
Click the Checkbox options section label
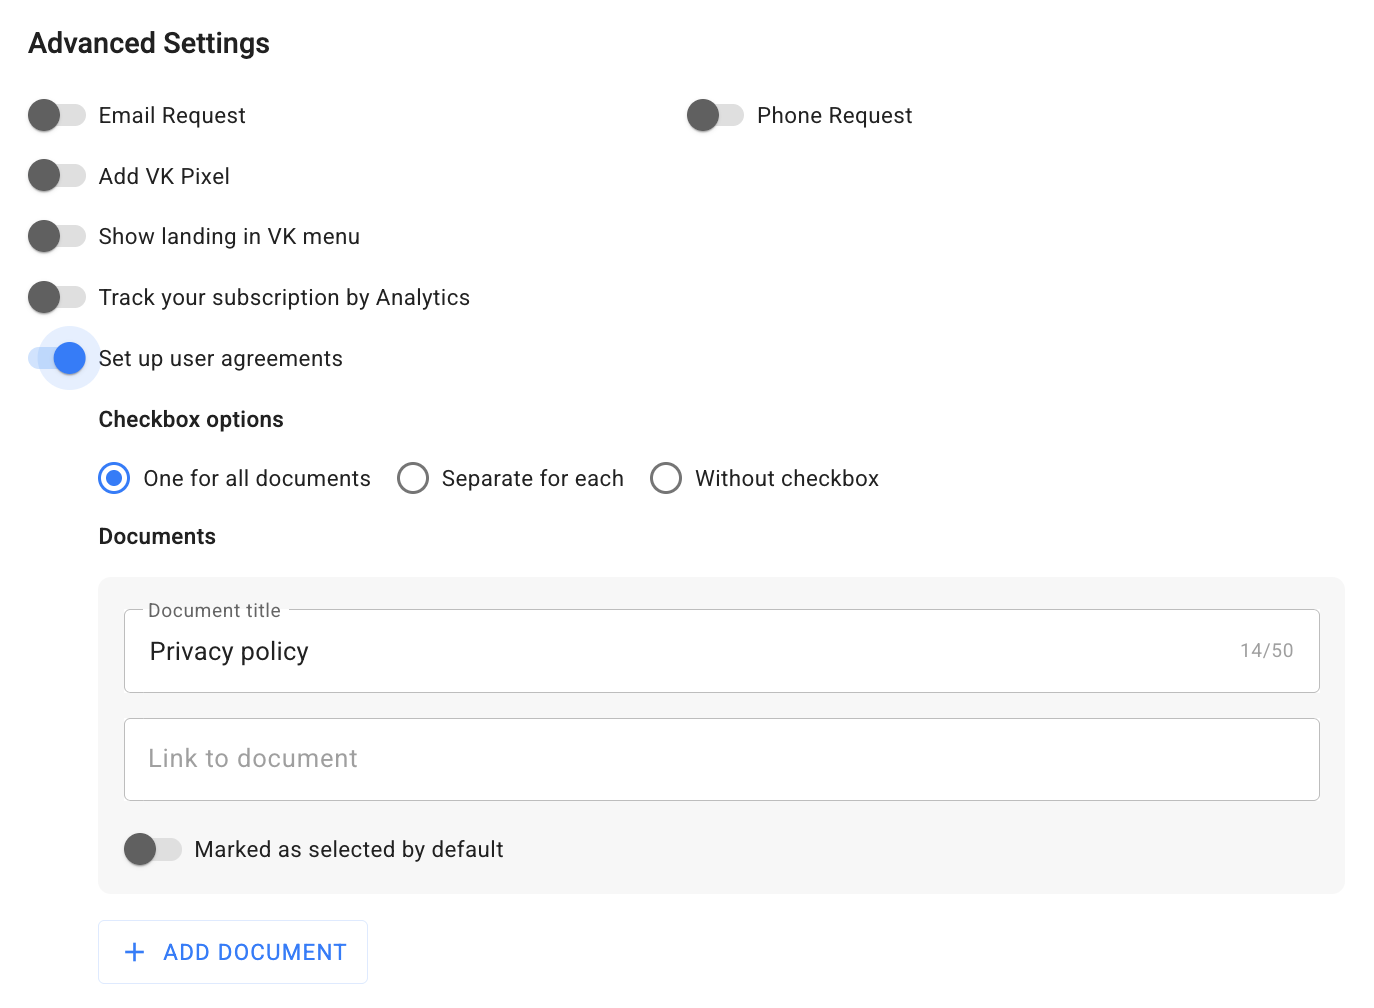191,420
